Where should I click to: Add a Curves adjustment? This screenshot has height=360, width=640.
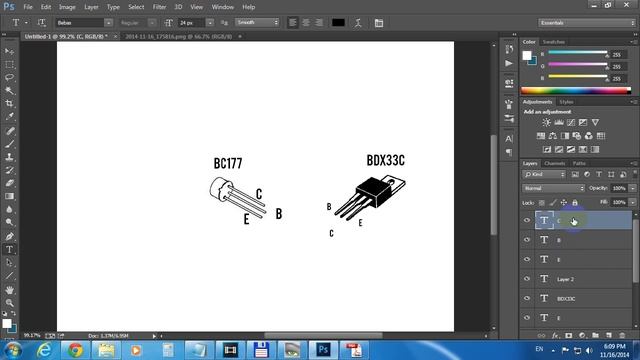pos(571,122)
